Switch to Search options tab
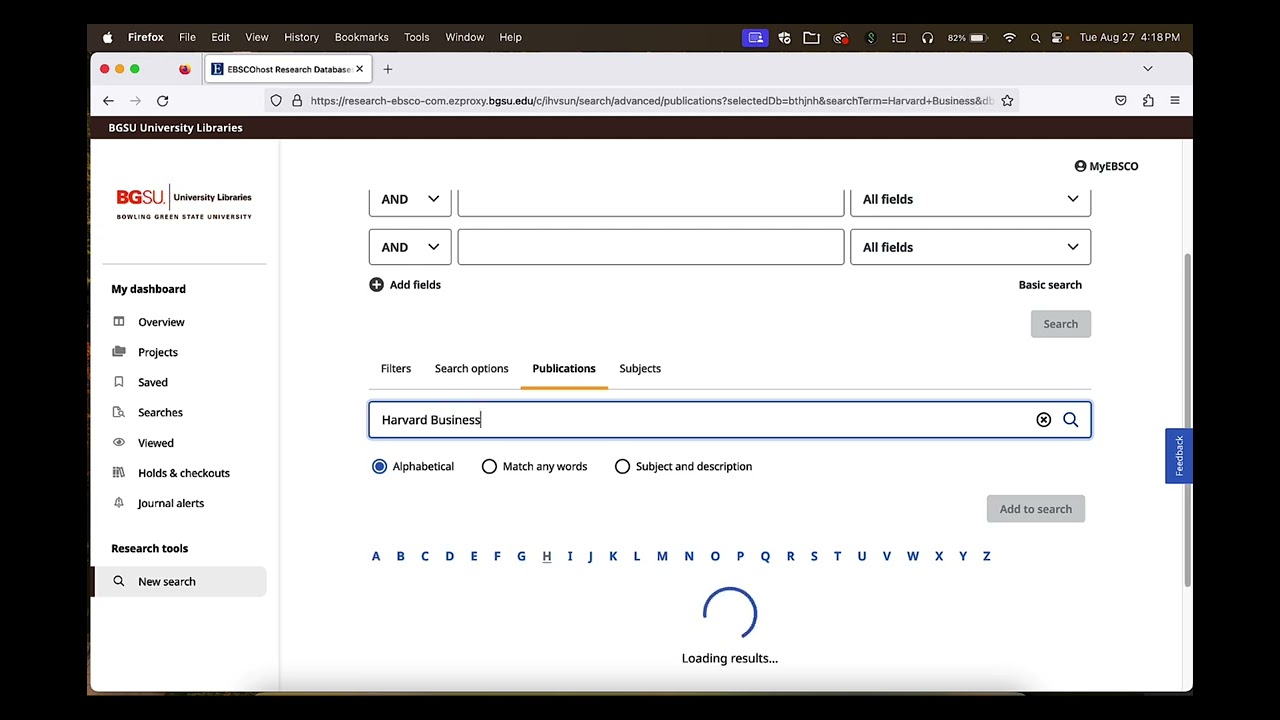This screenshot has height=720, width=1280. tap(472, 368)
